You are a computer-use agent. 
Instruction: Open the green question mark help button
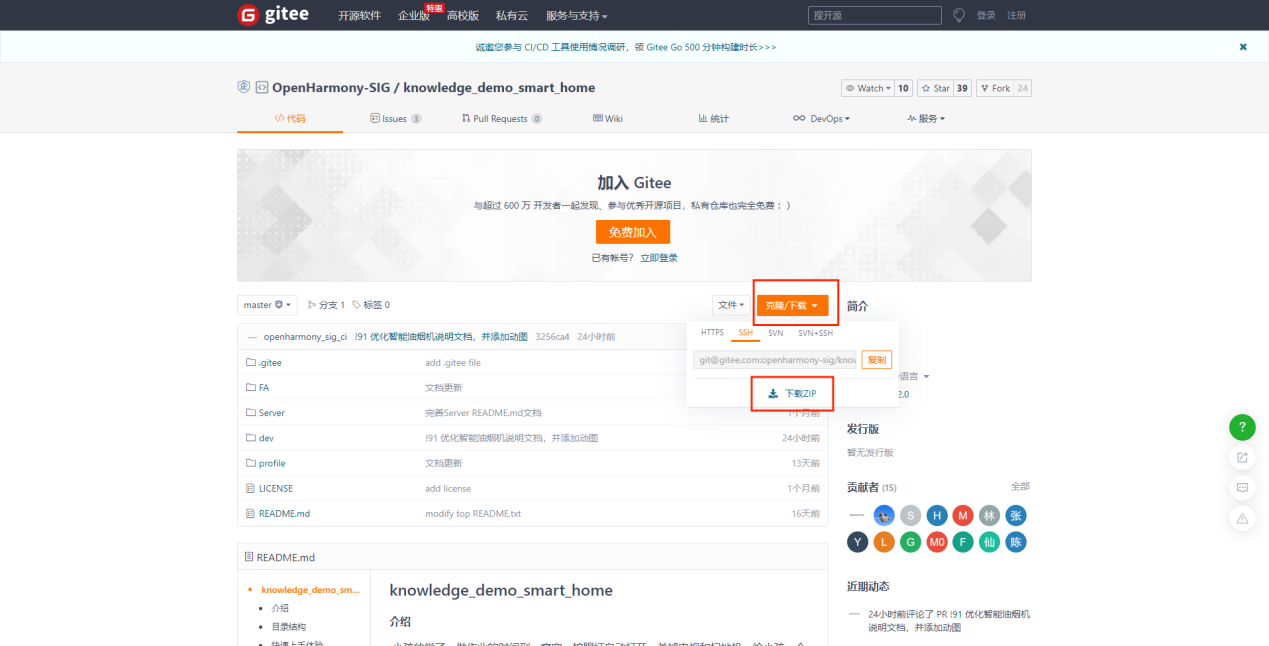[1242, 427]
